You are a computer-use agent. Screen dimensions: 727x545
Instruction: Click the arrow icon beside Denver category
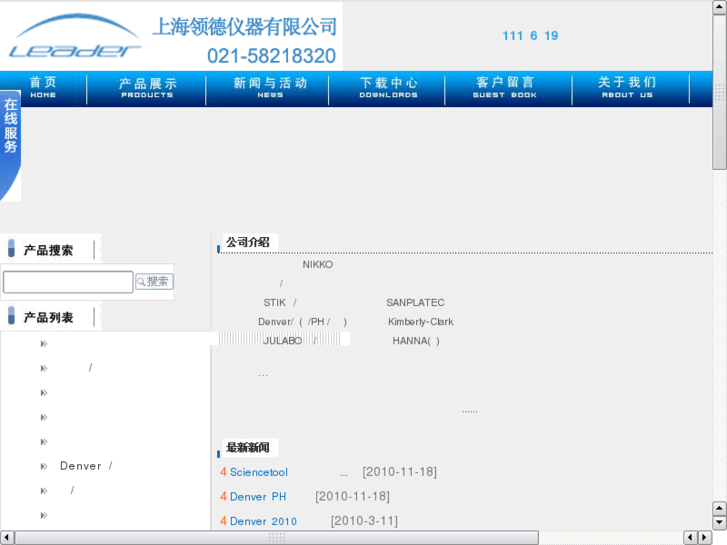(44, 466)
